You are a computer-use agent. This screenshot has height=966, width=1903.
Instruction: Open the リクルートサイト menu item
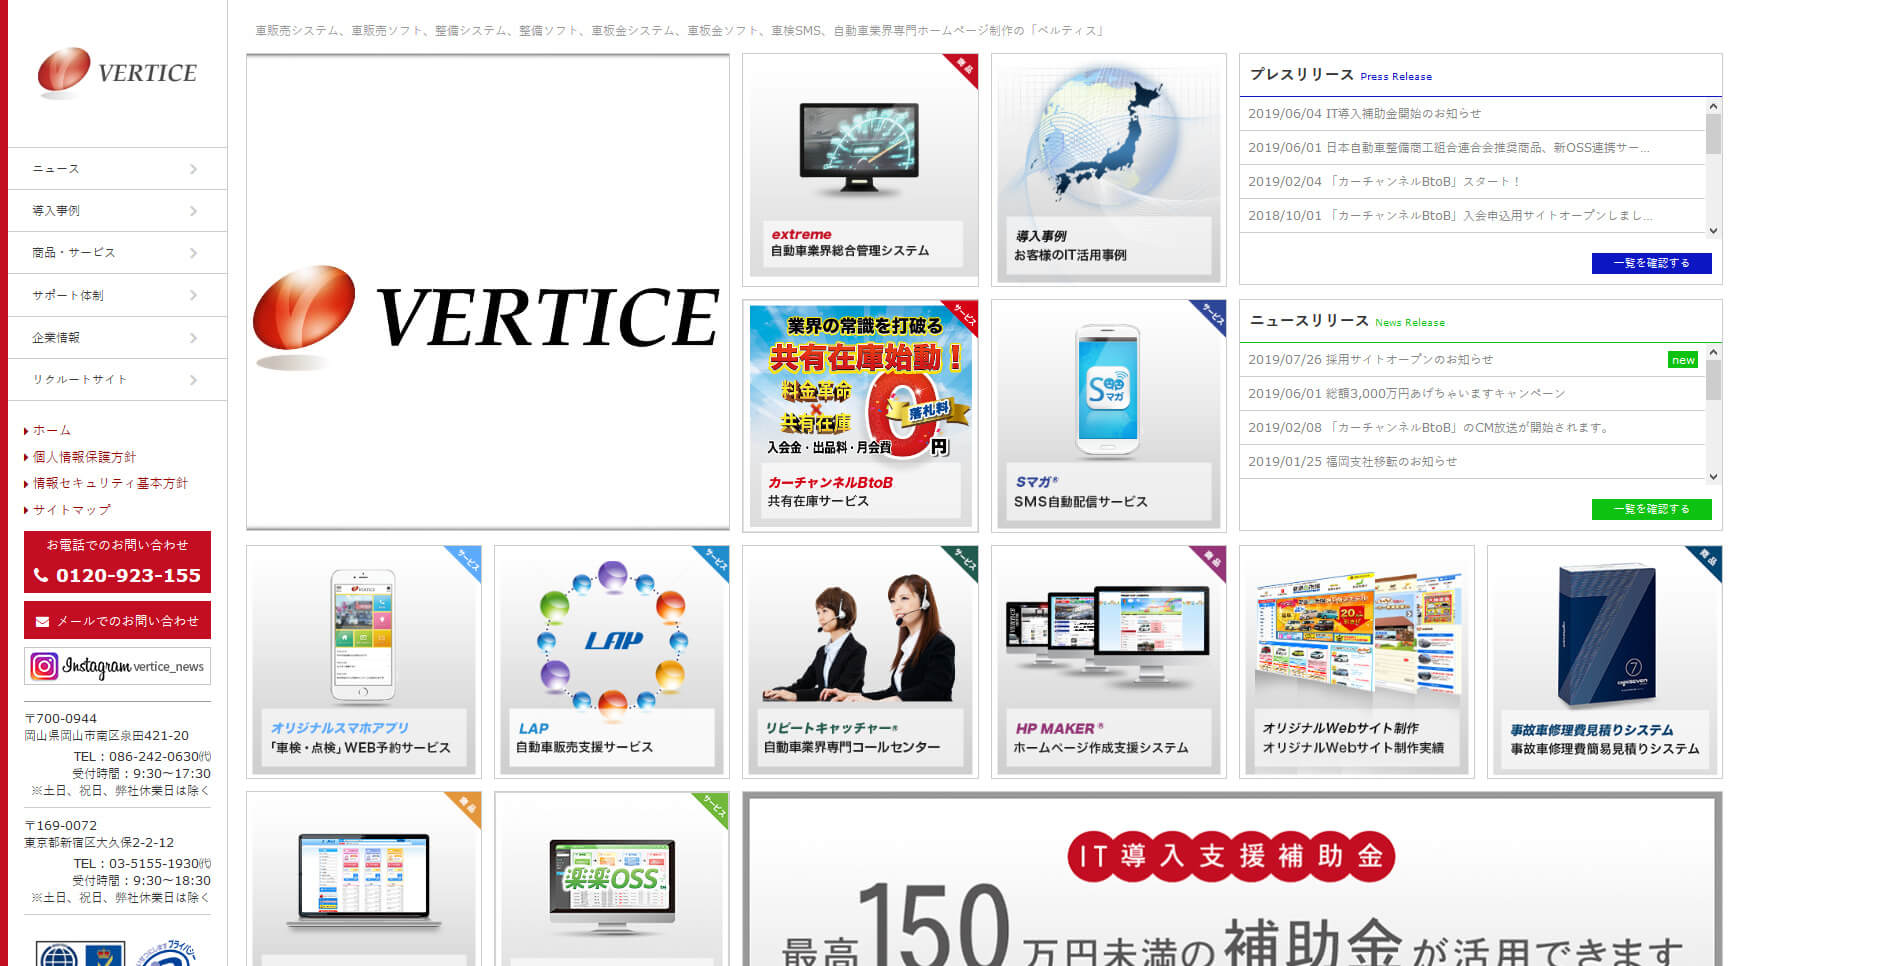point(117,380)
